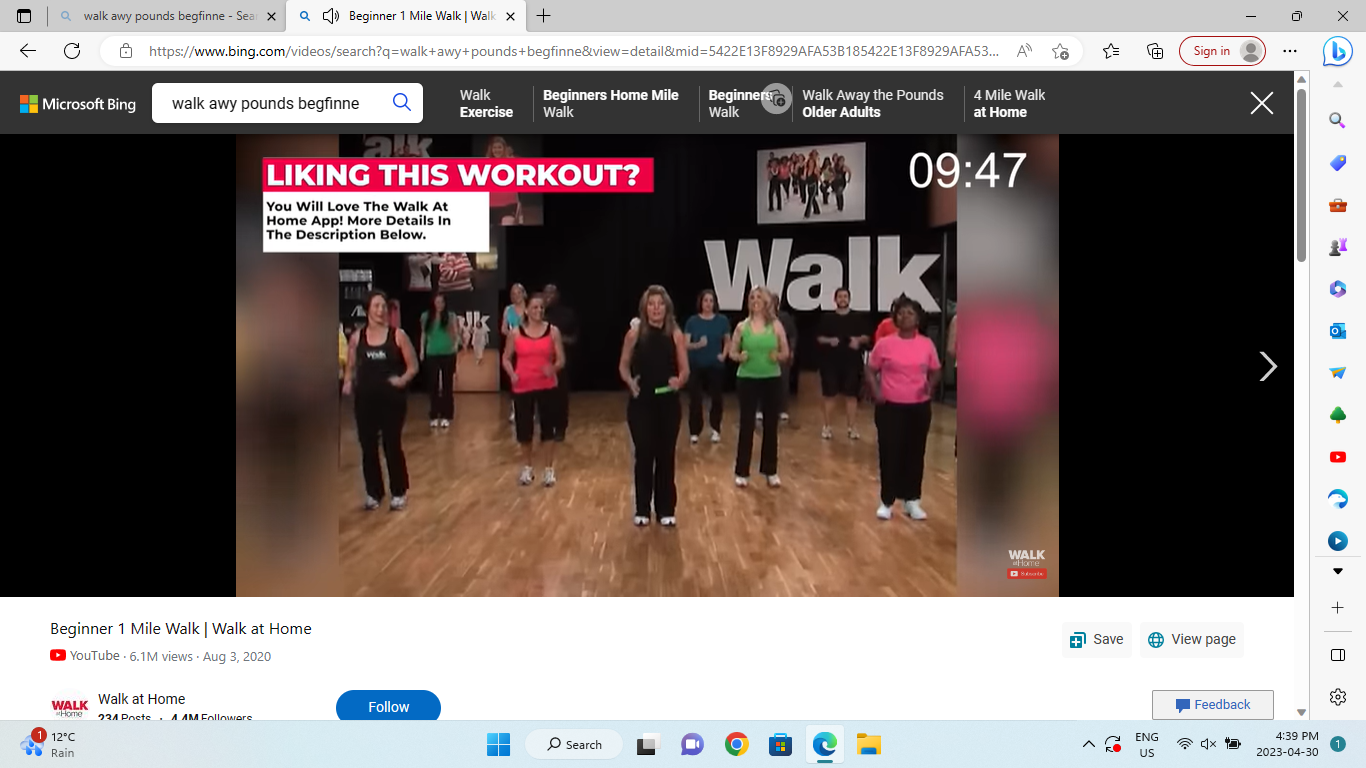
Task: Click the Read Aloud icon in the address bar
Action: coord(1024,51)
